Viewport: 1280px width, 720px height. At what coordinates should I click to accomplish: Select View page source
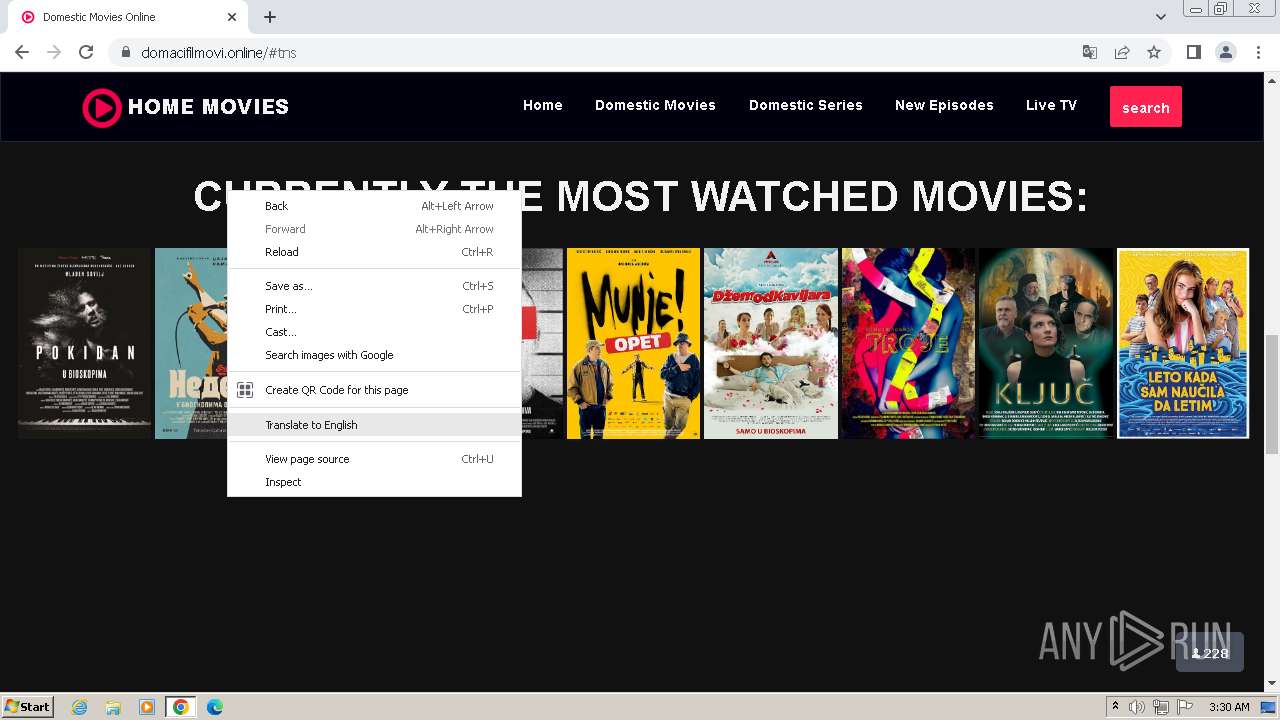[374, 459]
